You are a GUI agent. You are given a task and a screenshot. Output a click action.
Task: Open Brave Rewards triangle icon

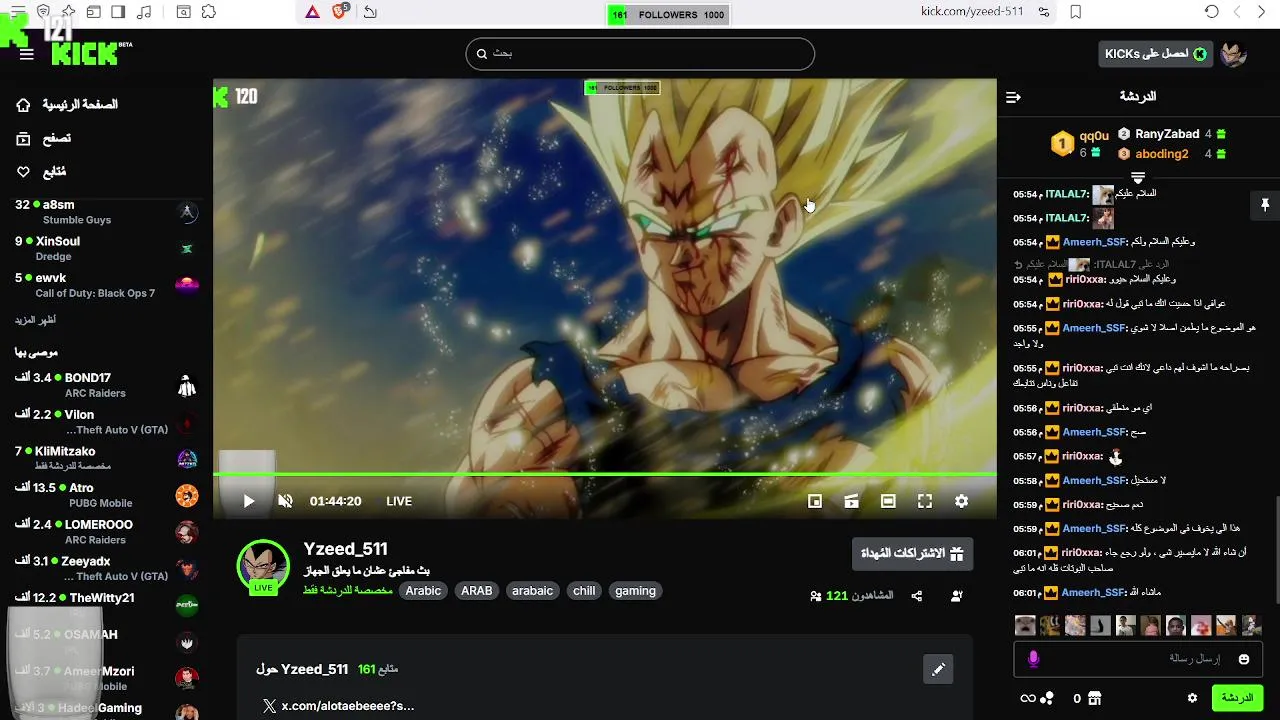[312, 12]
